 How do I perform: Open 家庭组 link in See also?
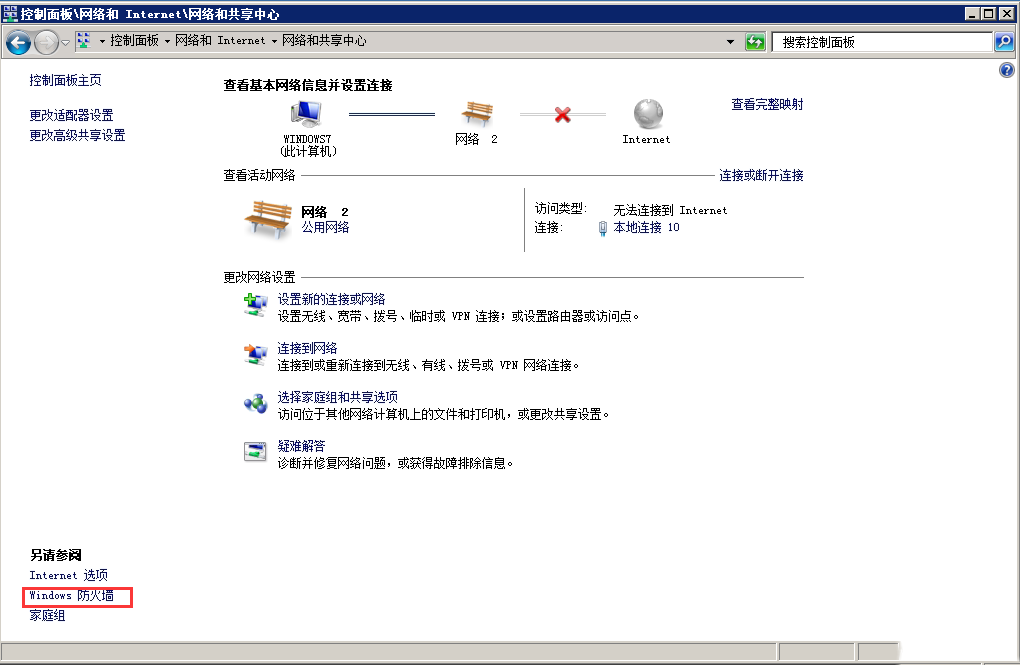(x=47, y=616)
